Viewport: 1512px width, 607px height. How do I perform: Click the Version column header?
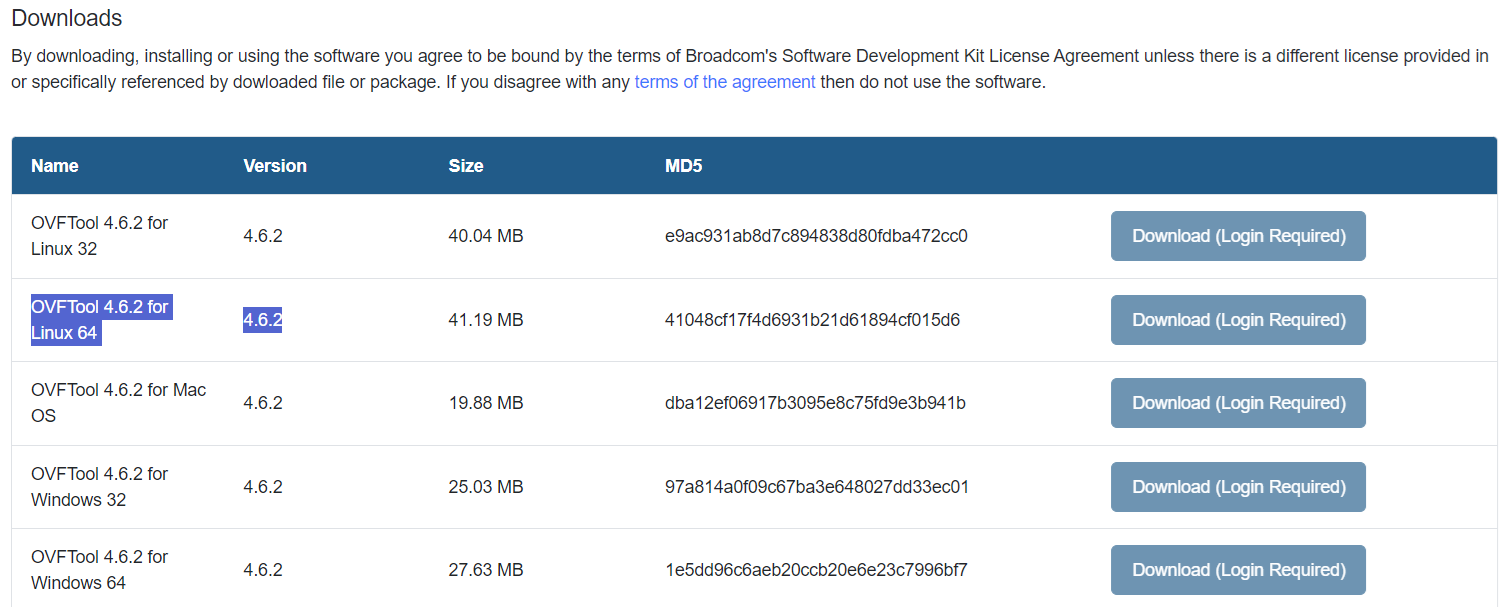click(x=275, y=166)
